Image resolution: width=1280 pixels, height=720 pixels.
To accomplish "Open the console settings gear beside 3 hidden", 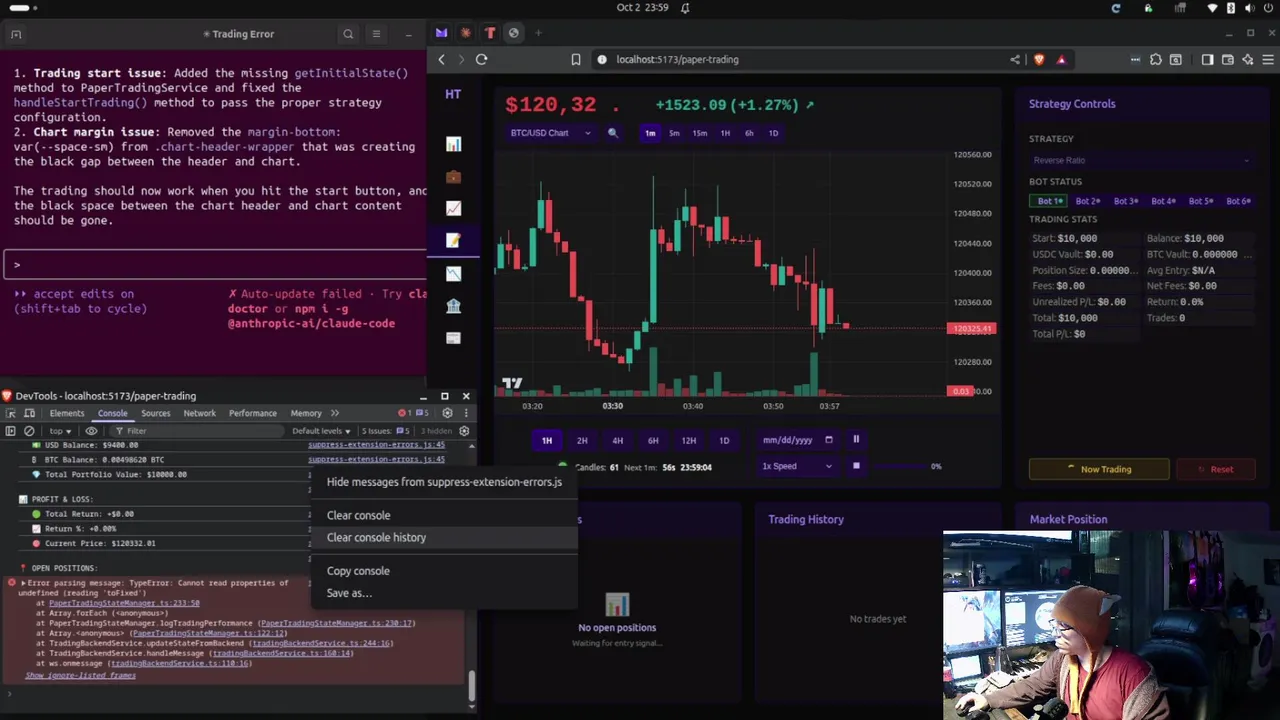I will coord(464,431).
